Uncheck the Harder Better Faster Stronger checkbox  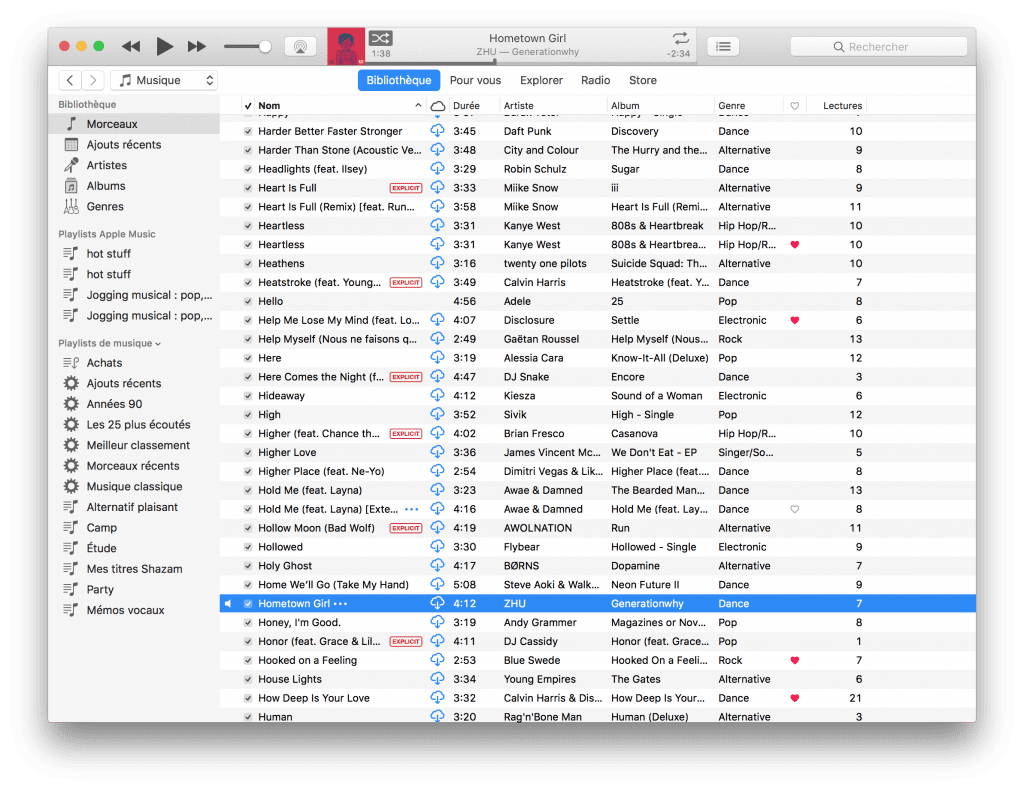click(248, 131)
